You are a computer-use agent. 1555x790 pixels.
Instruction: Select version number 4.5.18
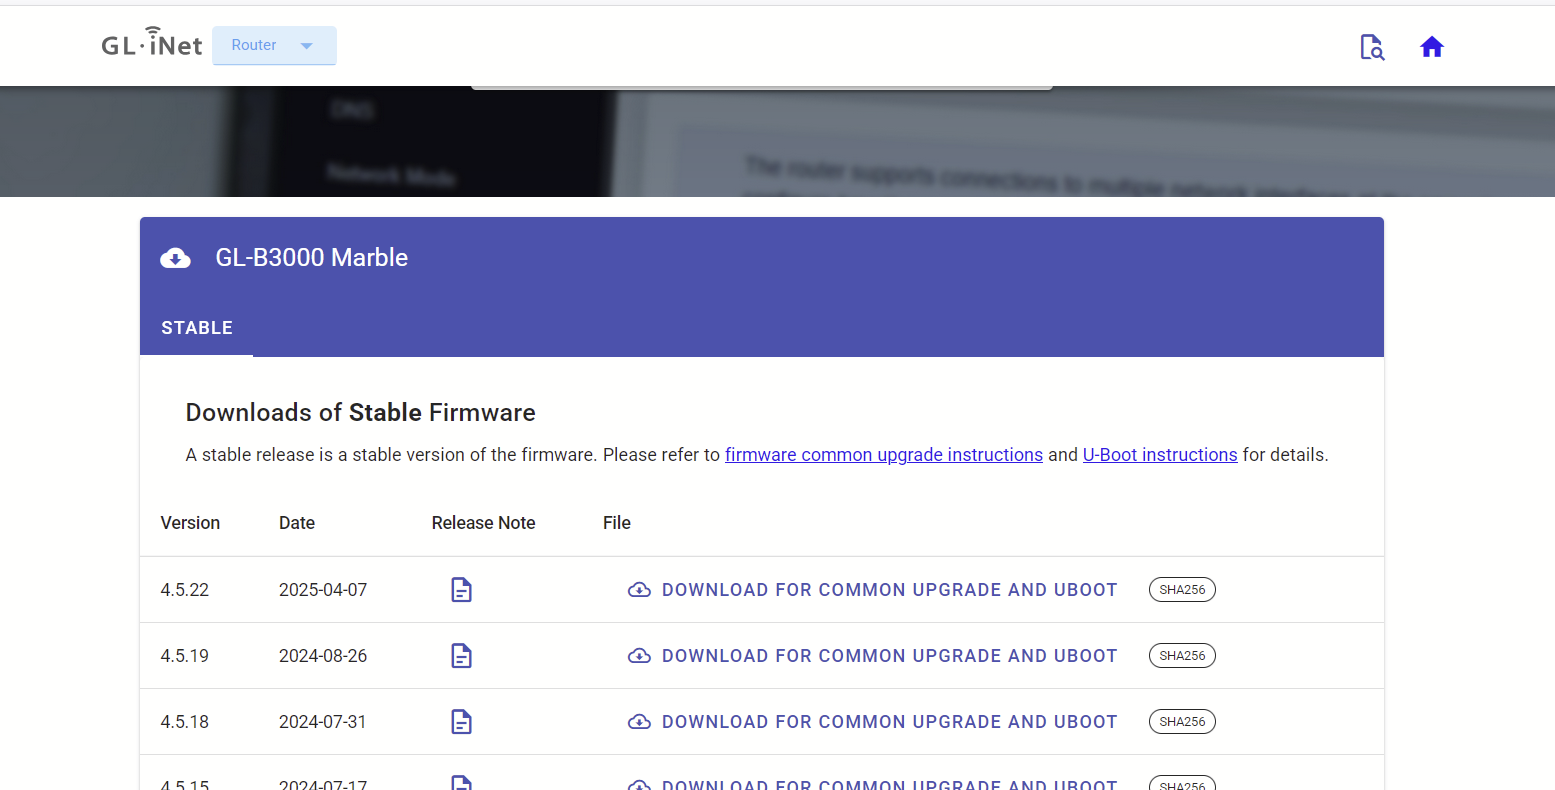click(185, 722)
